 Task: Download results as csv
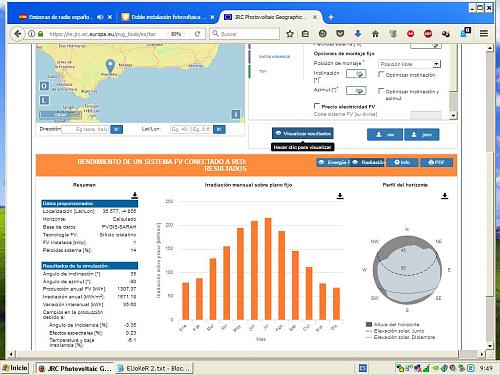point(385,135)
